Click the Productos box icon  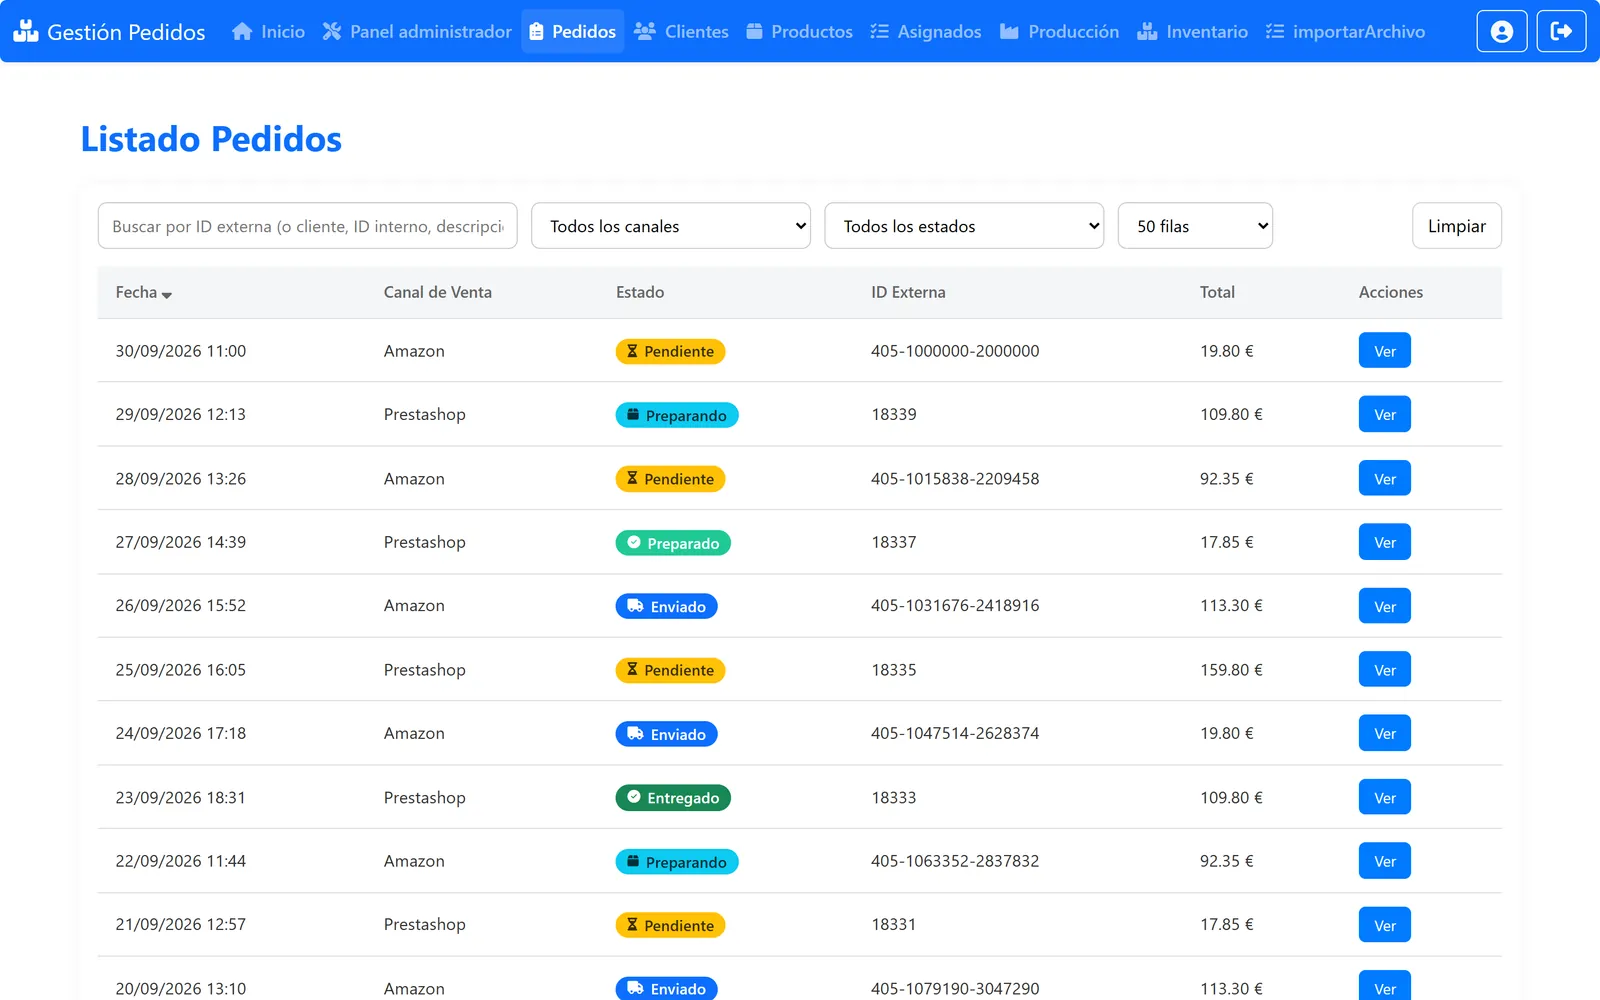coord(755,31)
